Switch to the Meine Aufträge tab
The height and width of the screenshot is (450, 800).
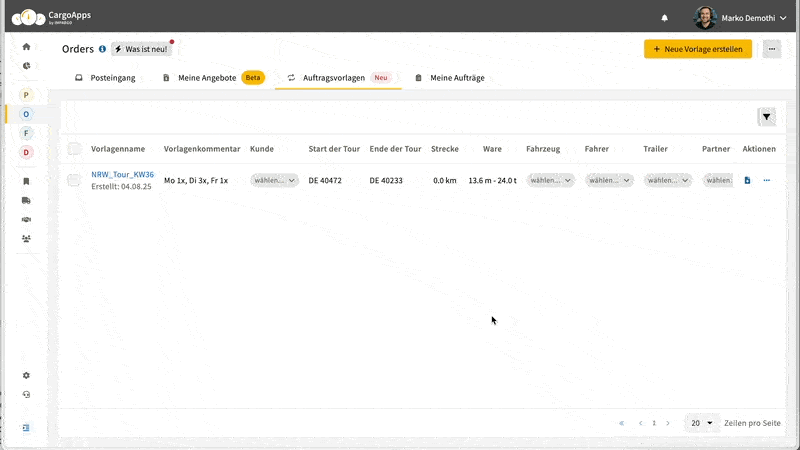(x=450, y=78)
